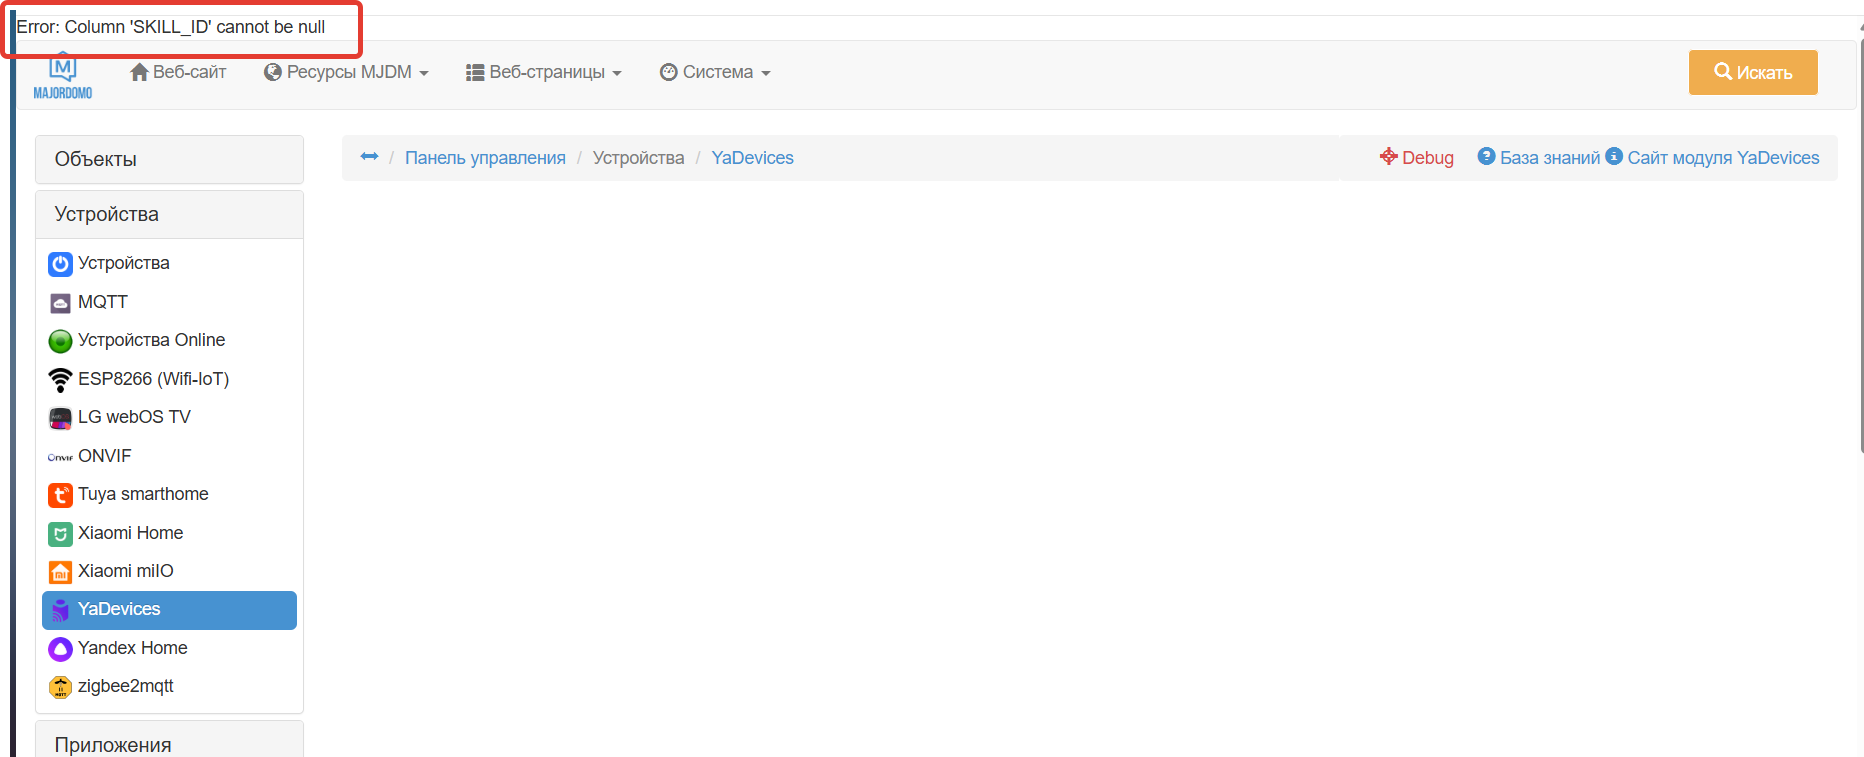Click the double-arrow toggle icon in breadcrumb
Image resolution: width=1864 pixels, height=757 pixels.
[x=369, y=157]
